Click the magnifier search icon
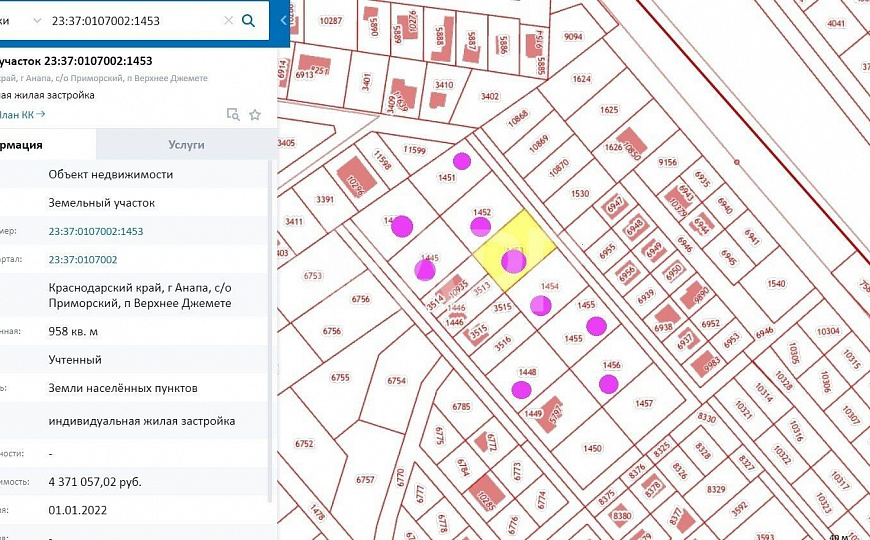This screenshot has width=870, height=540. (249, 20)
